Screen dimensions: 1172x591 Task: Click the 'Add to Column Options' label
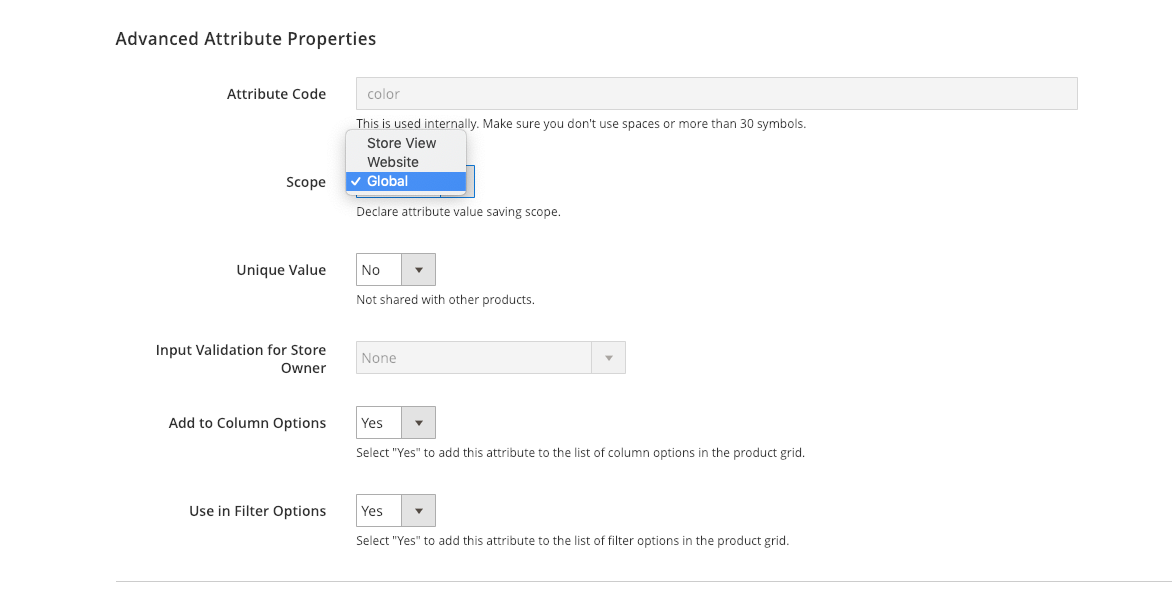(246, 423)
